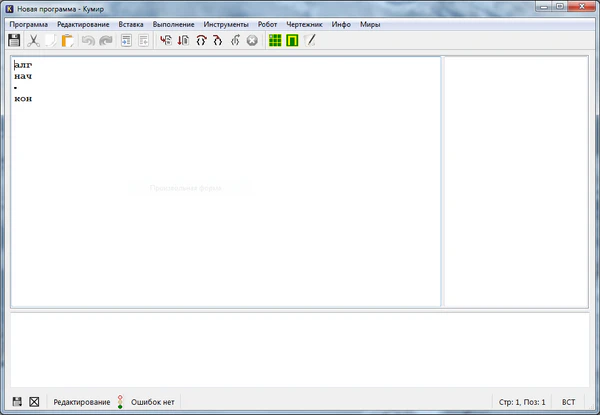Screen dimensions: 600x415
Task: Click the Redo arrow icon
Action: click(x=105, y=41)
